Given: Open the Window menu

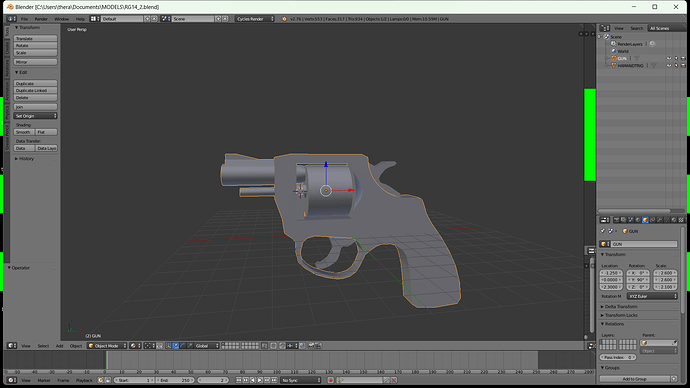Looking at the screenshot, I should 62,19.
